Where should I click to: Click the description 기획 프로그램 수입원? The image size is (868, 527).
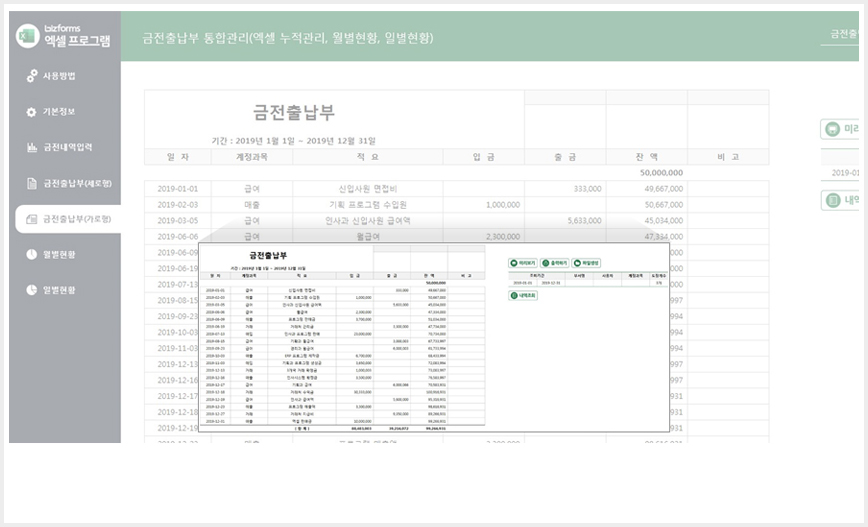click(x=368, y=205)
